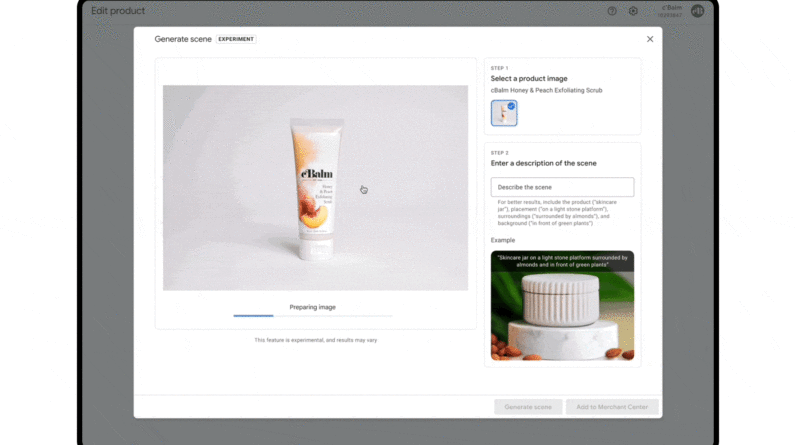Click the 'For better results' hint text
Screen dimensions: 796x445
click(x=557, y=213)
